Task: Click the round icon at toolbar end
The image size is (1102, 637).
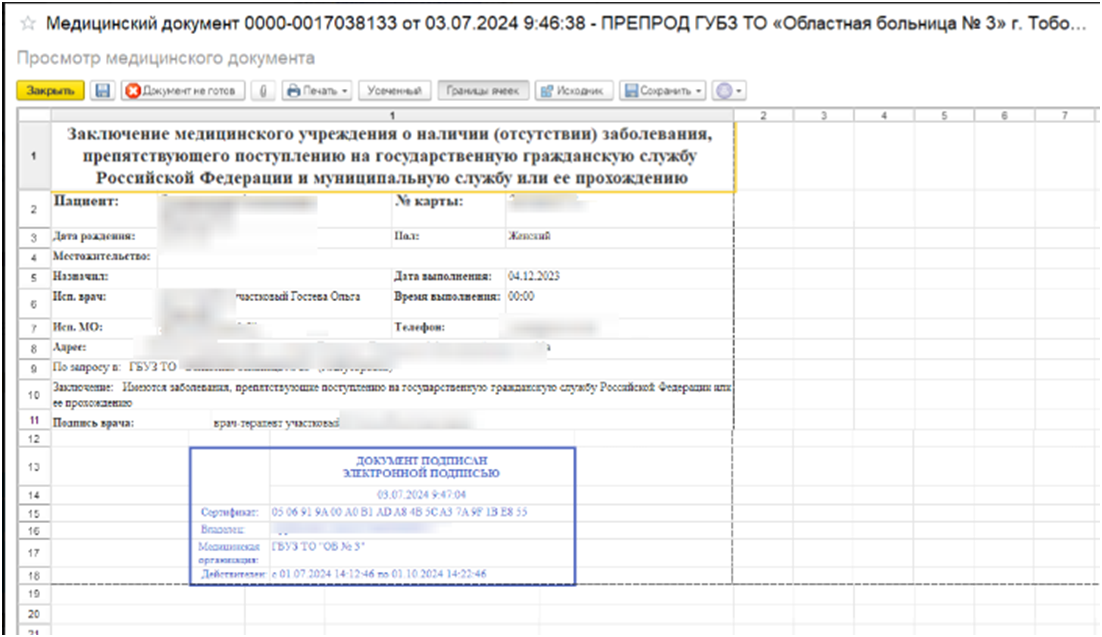Action: (x=724, y=90)
